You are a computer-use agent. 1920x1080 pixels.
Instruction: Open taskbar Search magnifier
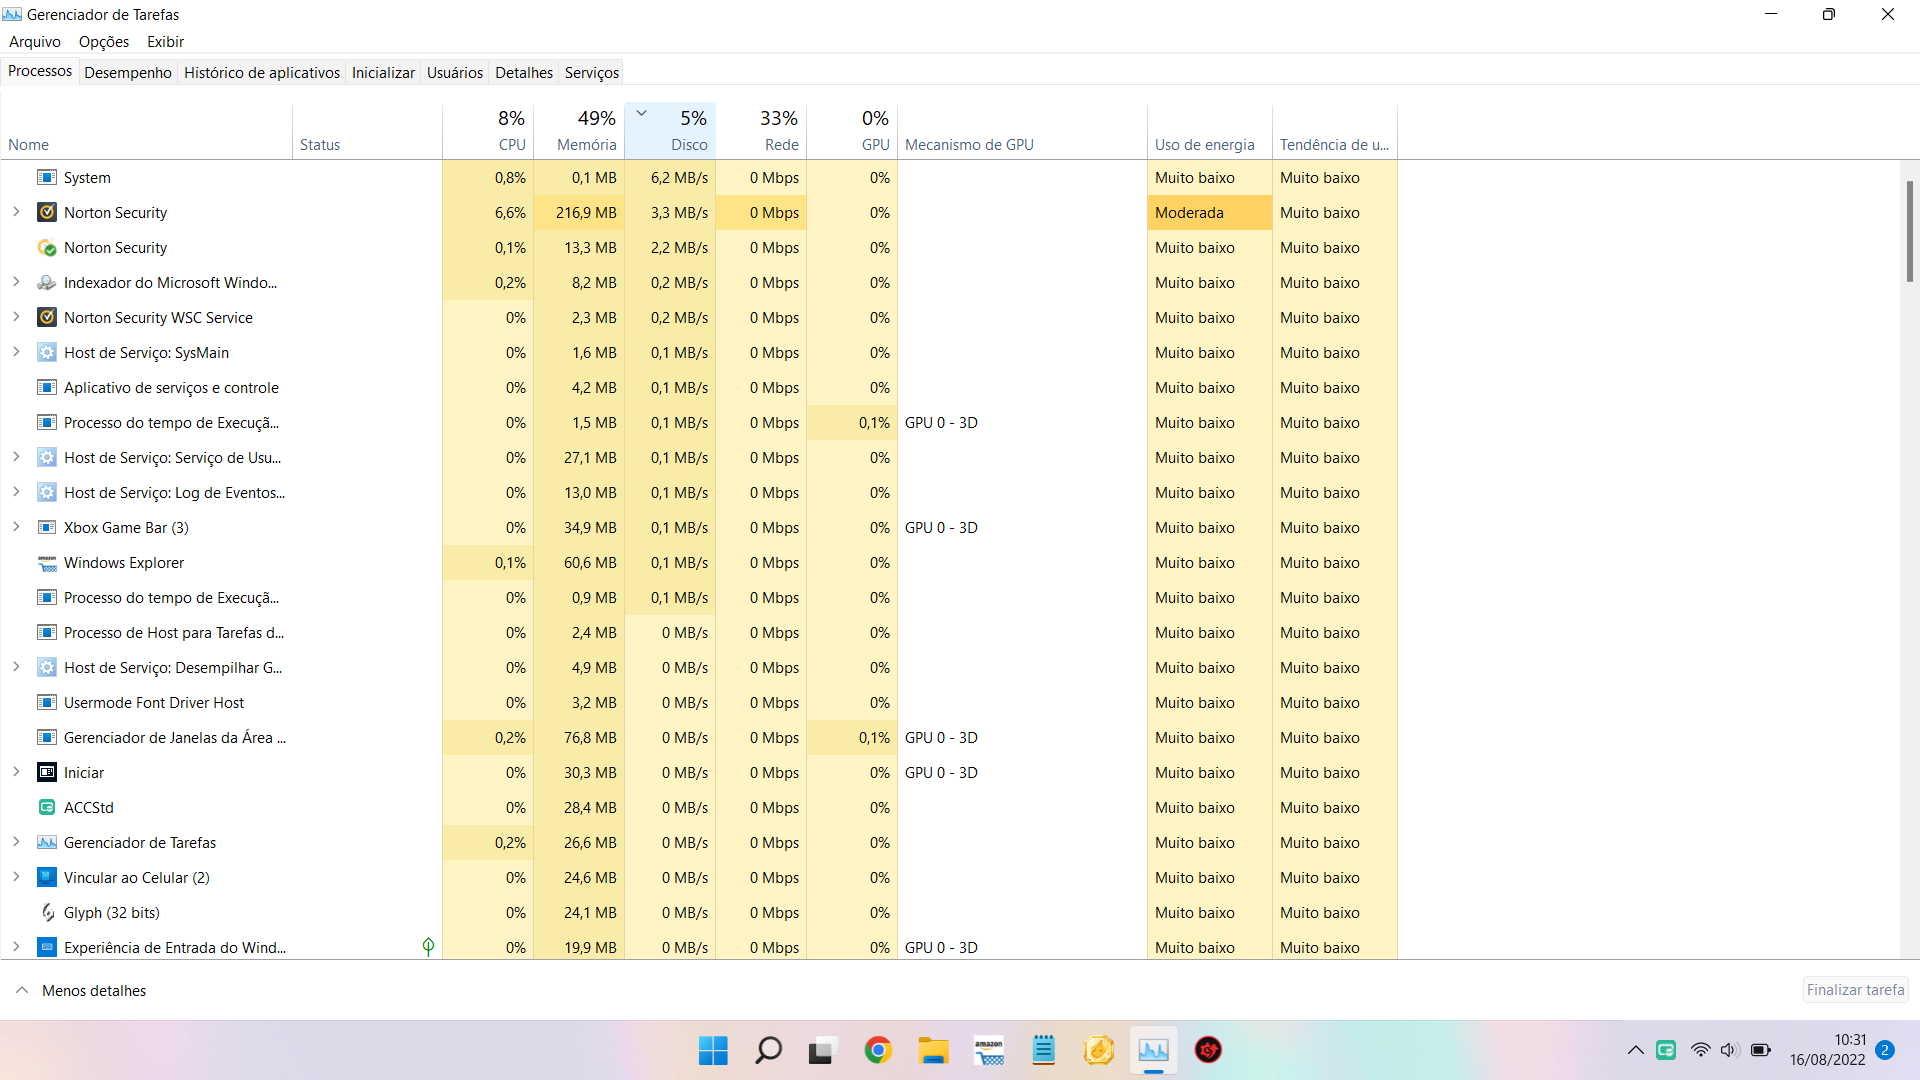[768, 1050]
